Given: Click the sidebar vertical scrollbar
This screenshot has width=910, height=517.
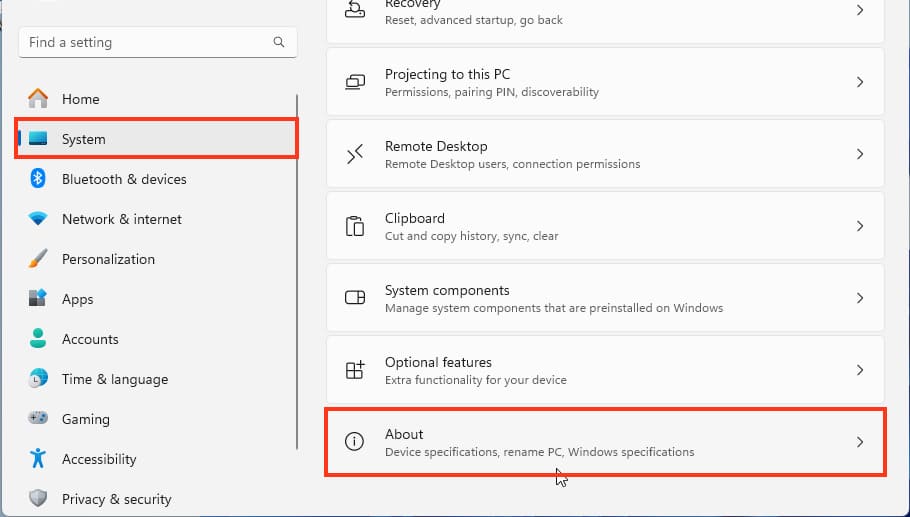Looking at the screenshot, I should click(x=297, y=270).
